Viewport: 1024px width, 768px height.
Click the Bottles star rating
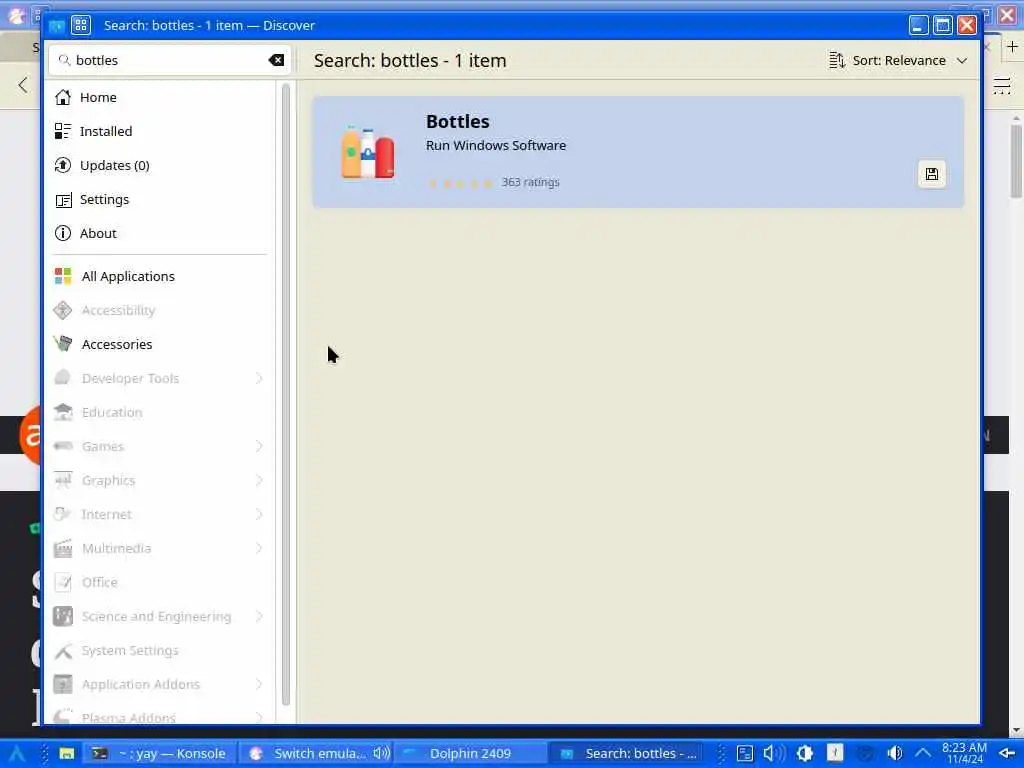click(460, 183)
